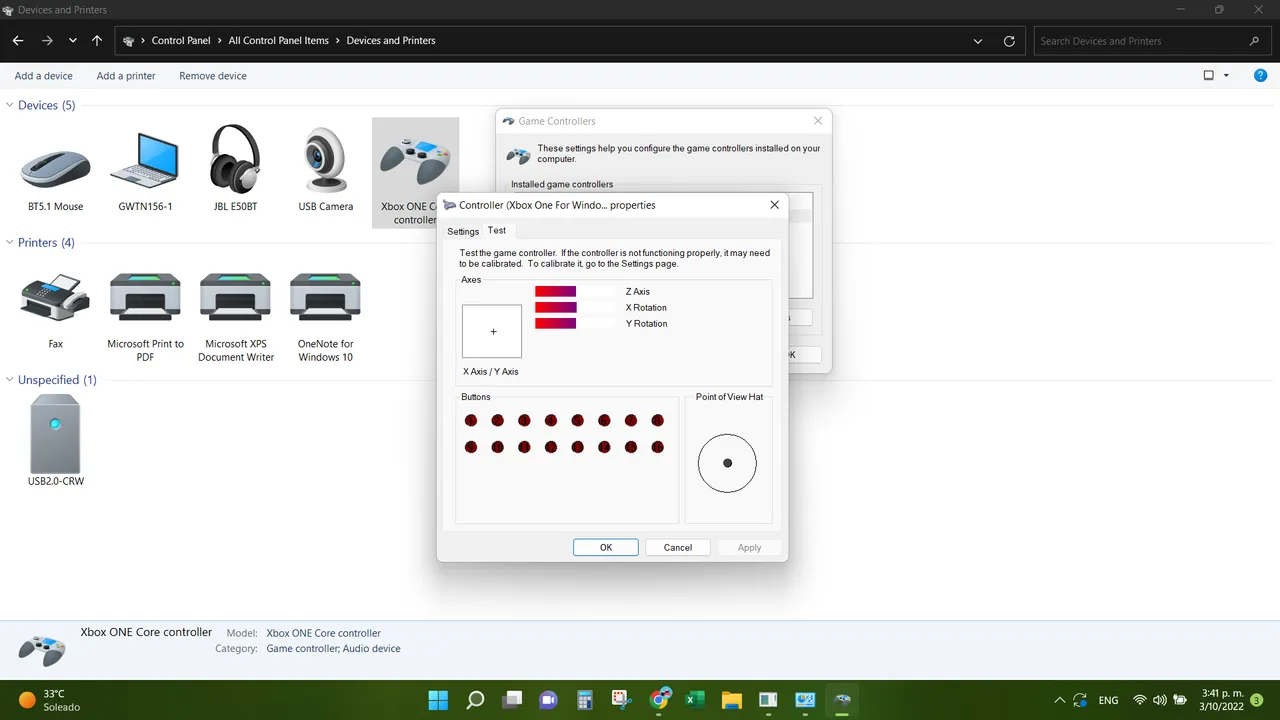Change the view layout button
1280x720 pixels.
[1208, 76]
